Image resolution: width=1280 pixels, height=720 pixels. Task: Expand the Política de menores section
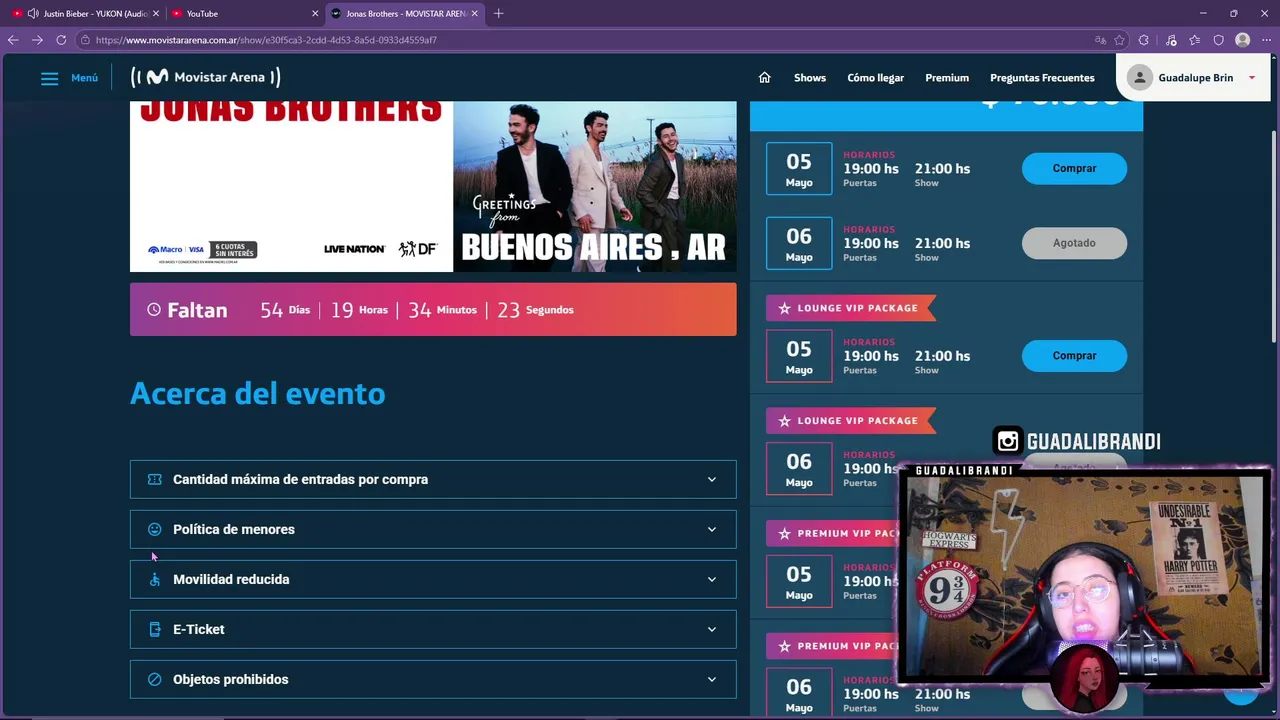433,529
